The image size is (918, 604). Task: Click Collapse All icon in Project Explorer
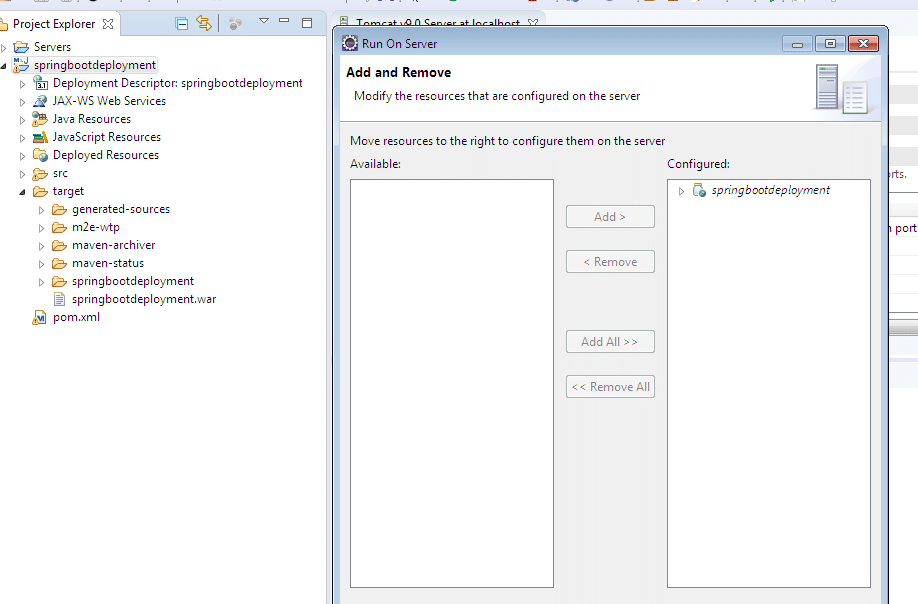(x=181, y=23)
